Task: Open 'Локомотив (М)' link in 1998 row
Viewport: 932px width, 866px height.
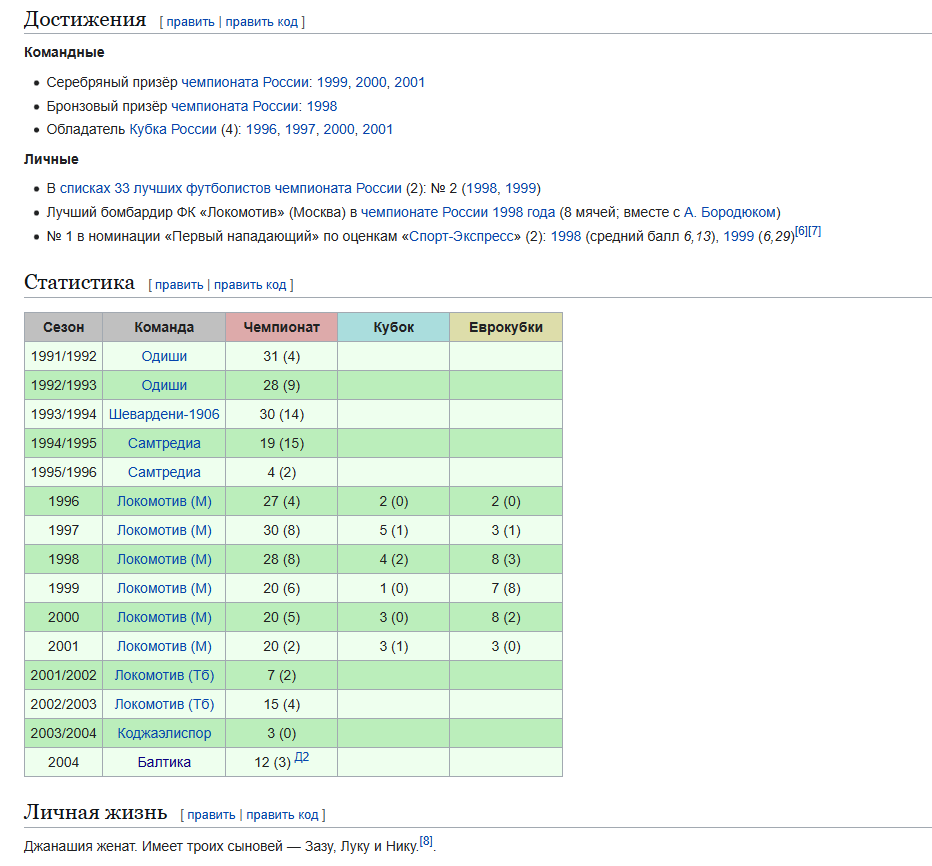Action: [x=164, y=559]
